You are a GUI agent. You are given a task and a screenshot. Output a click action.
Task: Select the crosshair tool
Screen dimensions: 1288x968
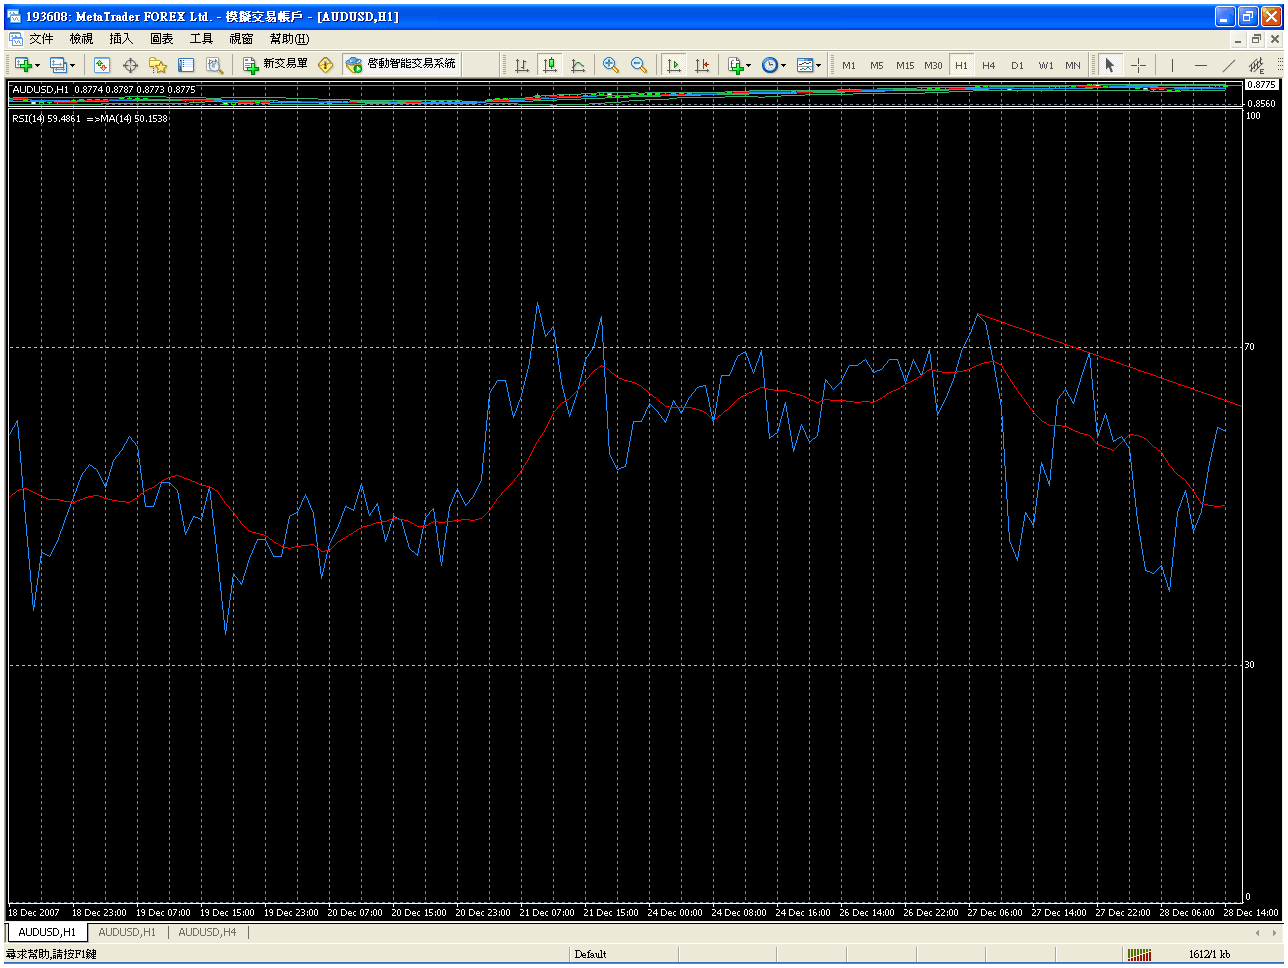1139,65
